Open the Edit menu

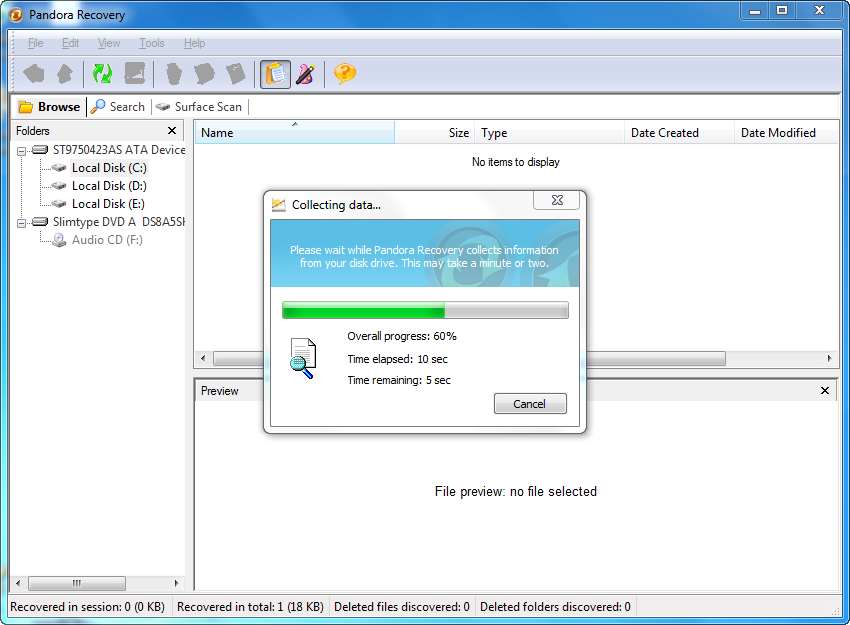[x=70, y=43]
